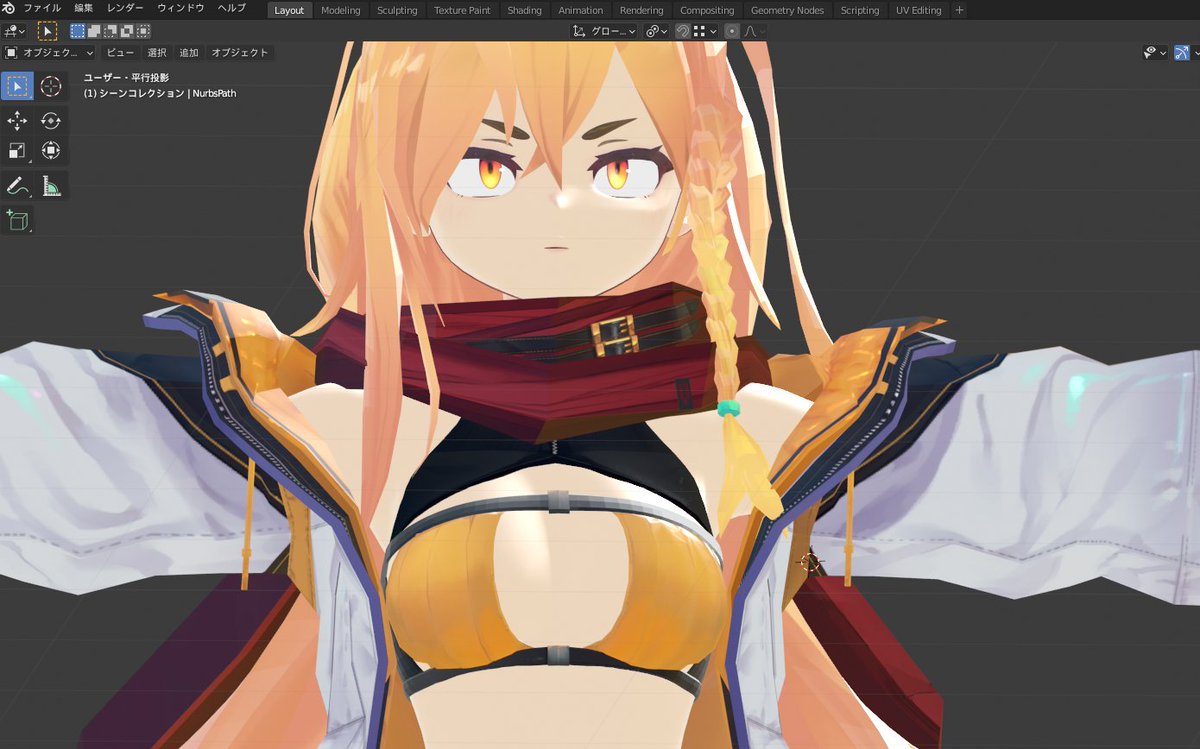This screenshot has height=749, width=1200.
Task: Click the tweak select tool icon in header
Action: tap(47, 31)
